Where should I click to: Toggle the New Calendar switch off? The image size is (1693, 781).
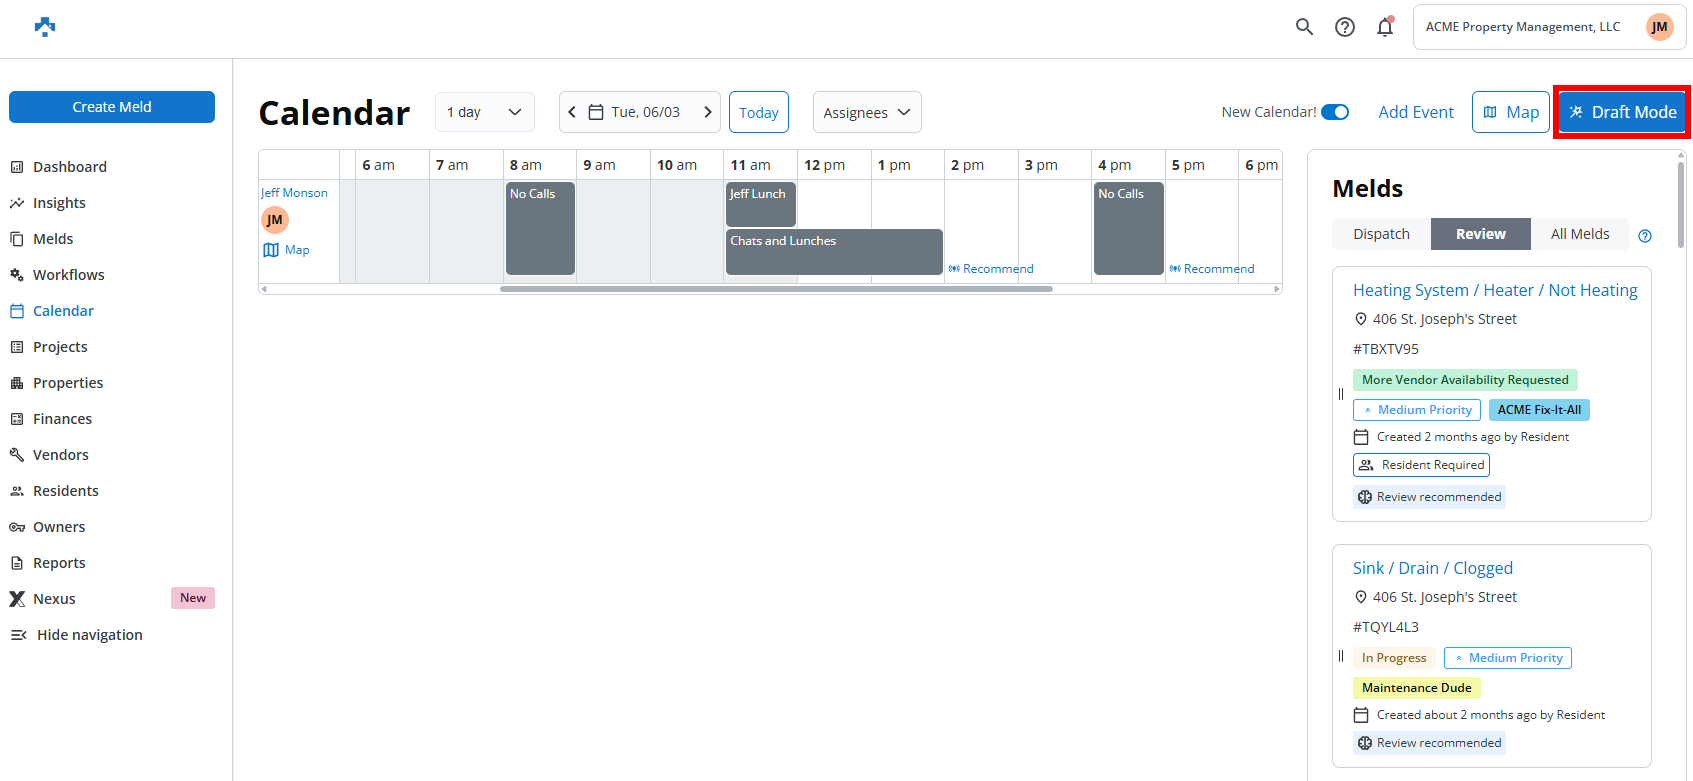click(1334, 112)
